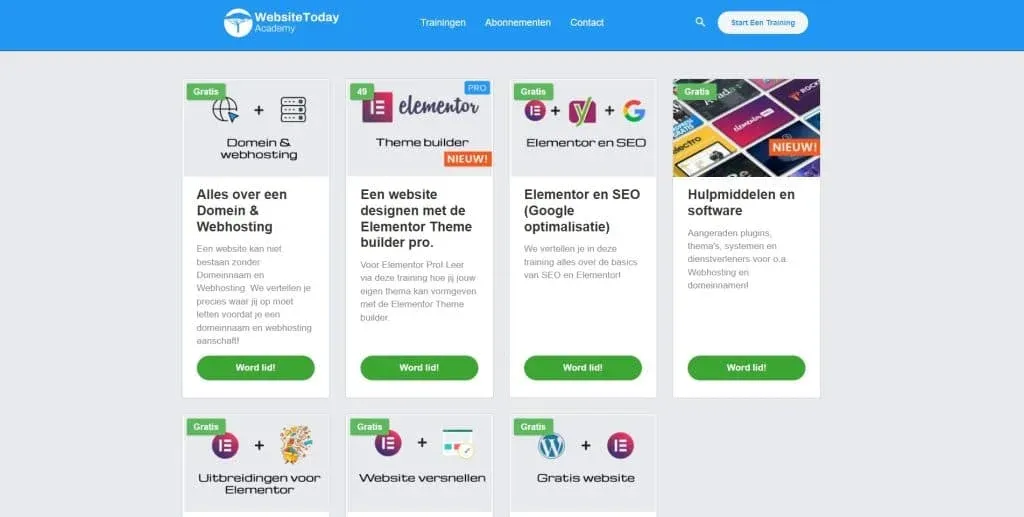This screenshot has height=517, width=1024.
Task: Click the PRO badge on Theme builder card
Action: tap(477, 88)
